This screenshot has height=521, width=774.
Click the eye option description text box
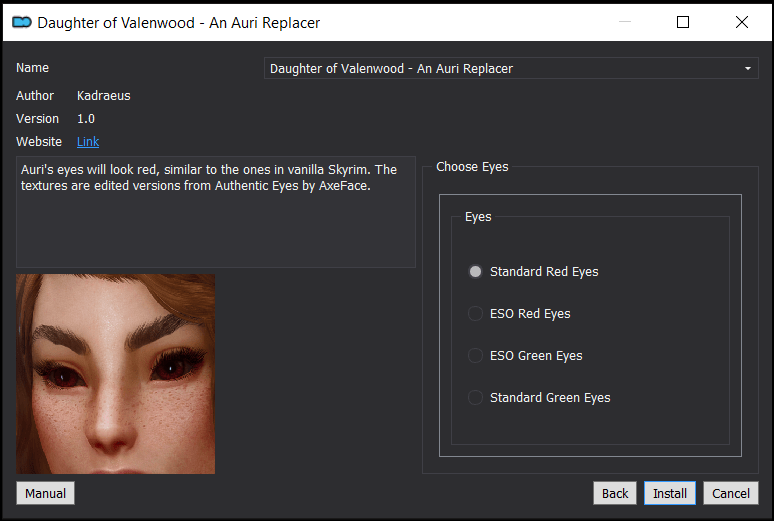click(216, 212)
